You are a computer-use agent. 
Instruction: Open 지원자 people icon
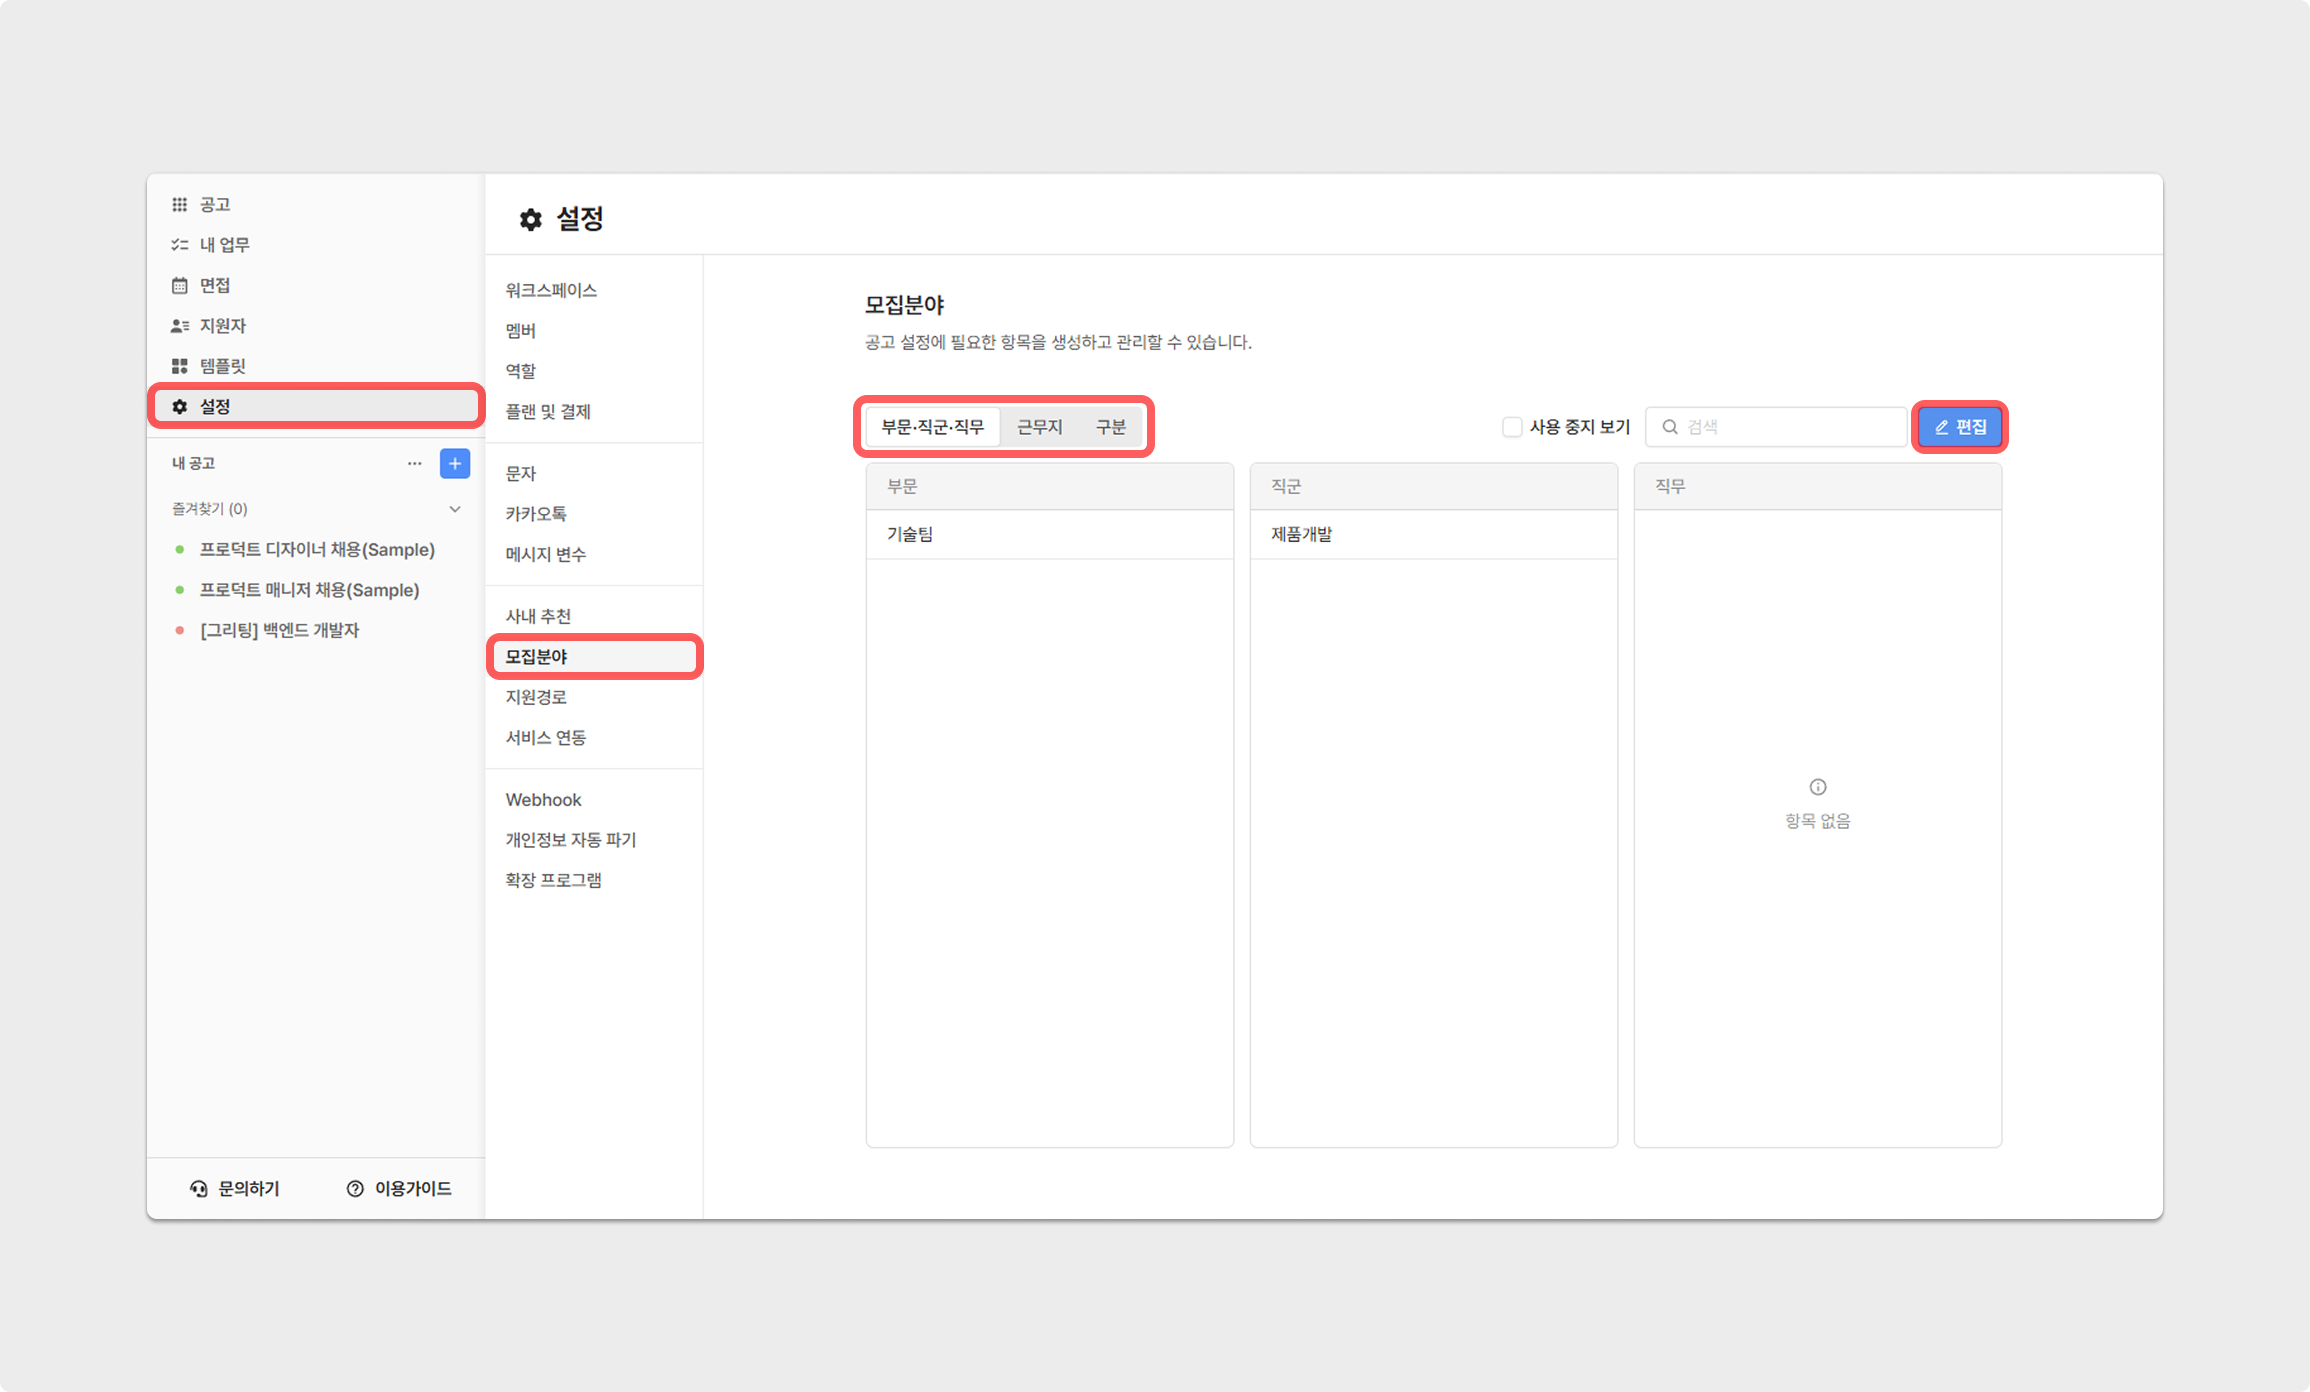point(180,326)
